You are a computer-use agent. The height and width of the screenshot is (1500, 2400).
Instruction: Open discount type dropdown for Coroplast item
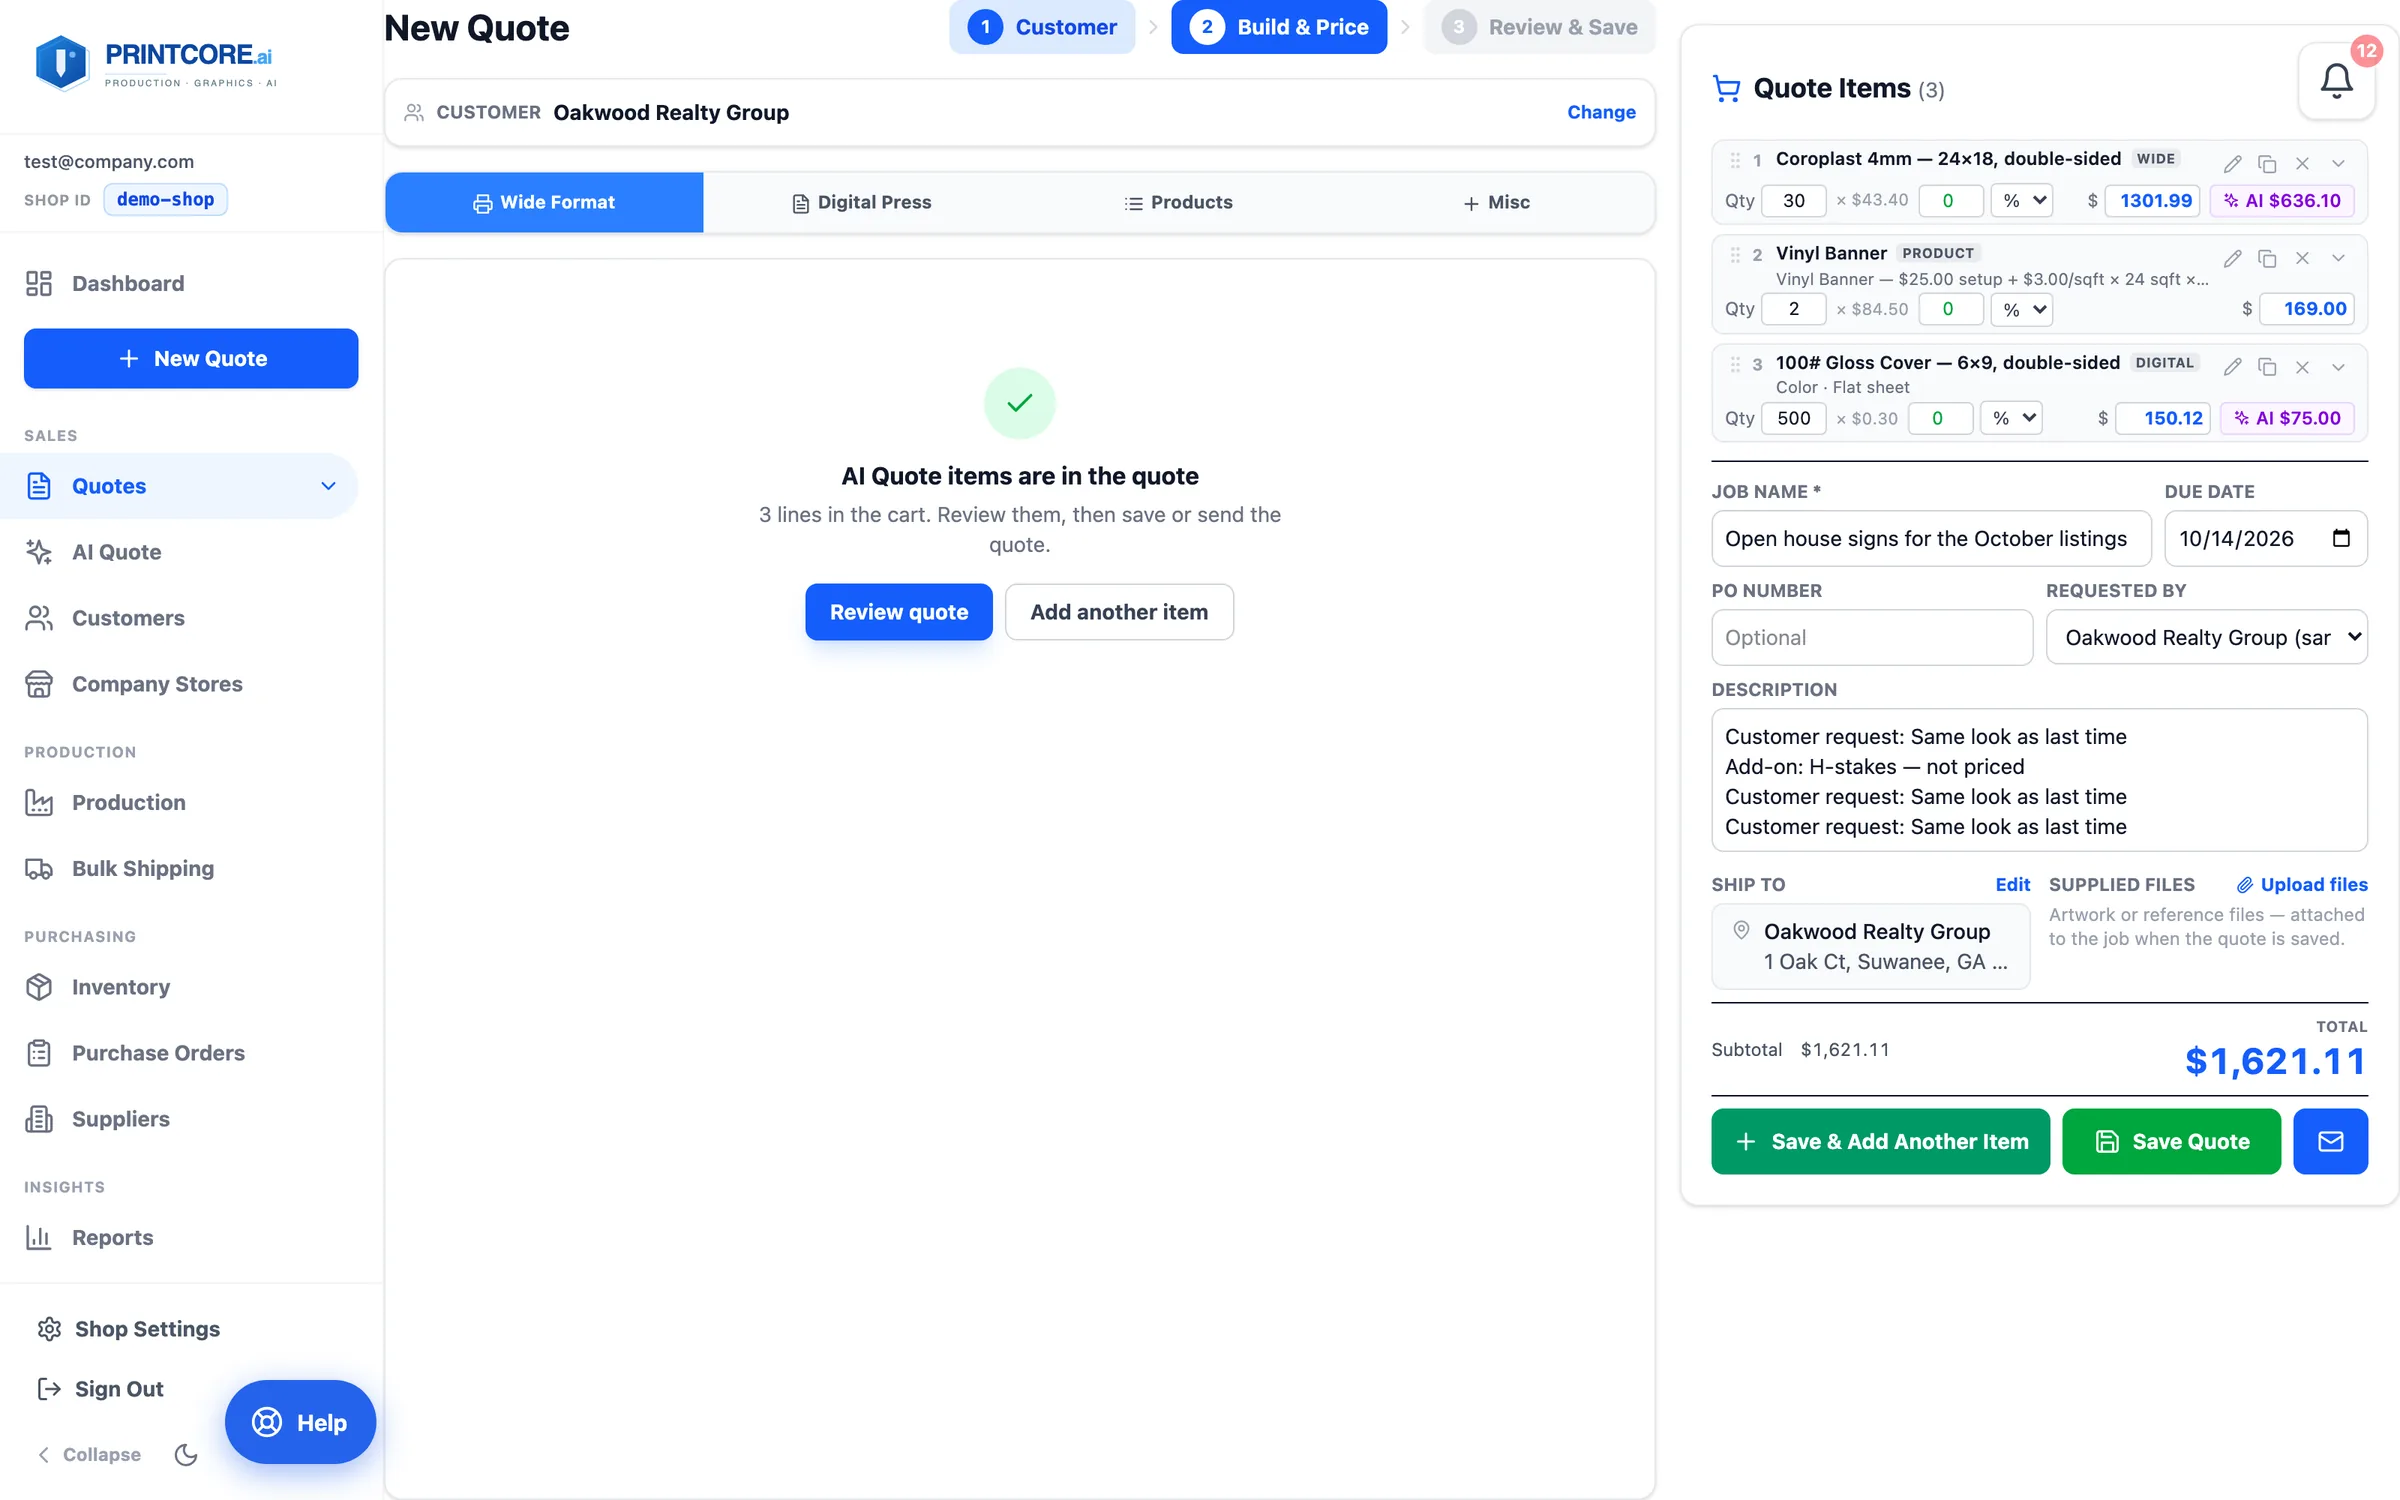(x=2022, y=200)
